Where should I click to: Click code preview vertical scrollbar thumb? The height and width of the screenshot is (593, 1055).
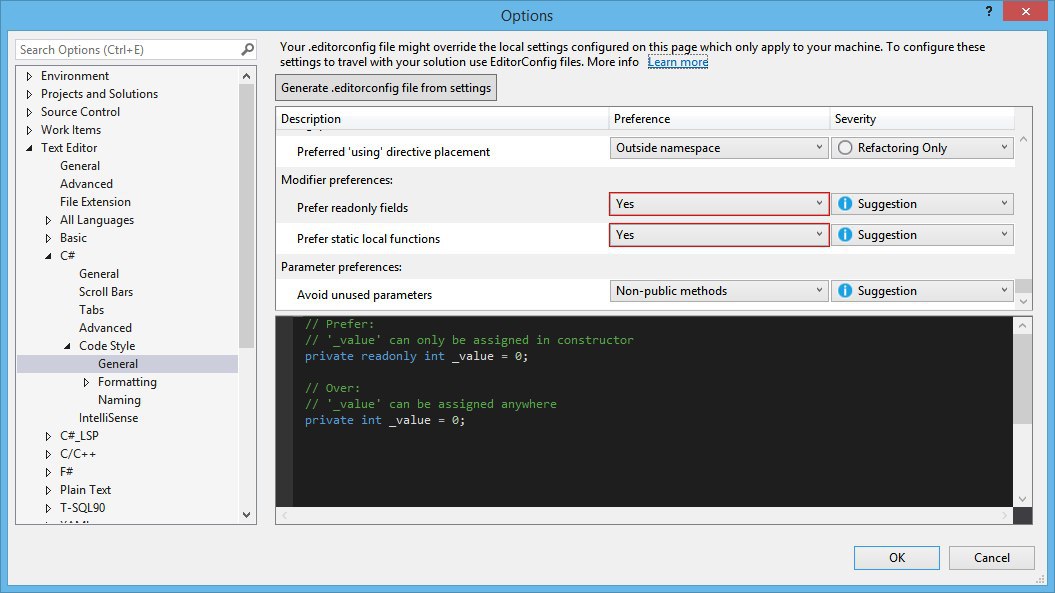coord(1023,378)
